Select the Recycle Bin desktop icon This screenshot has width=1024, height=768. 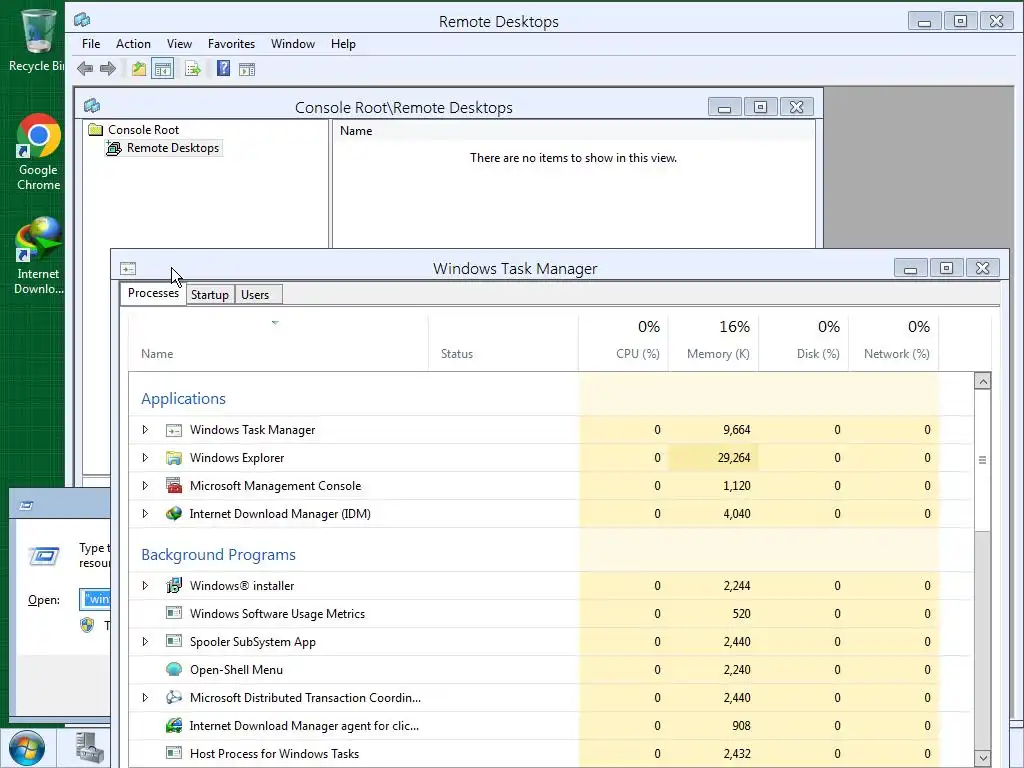(36, 39)
